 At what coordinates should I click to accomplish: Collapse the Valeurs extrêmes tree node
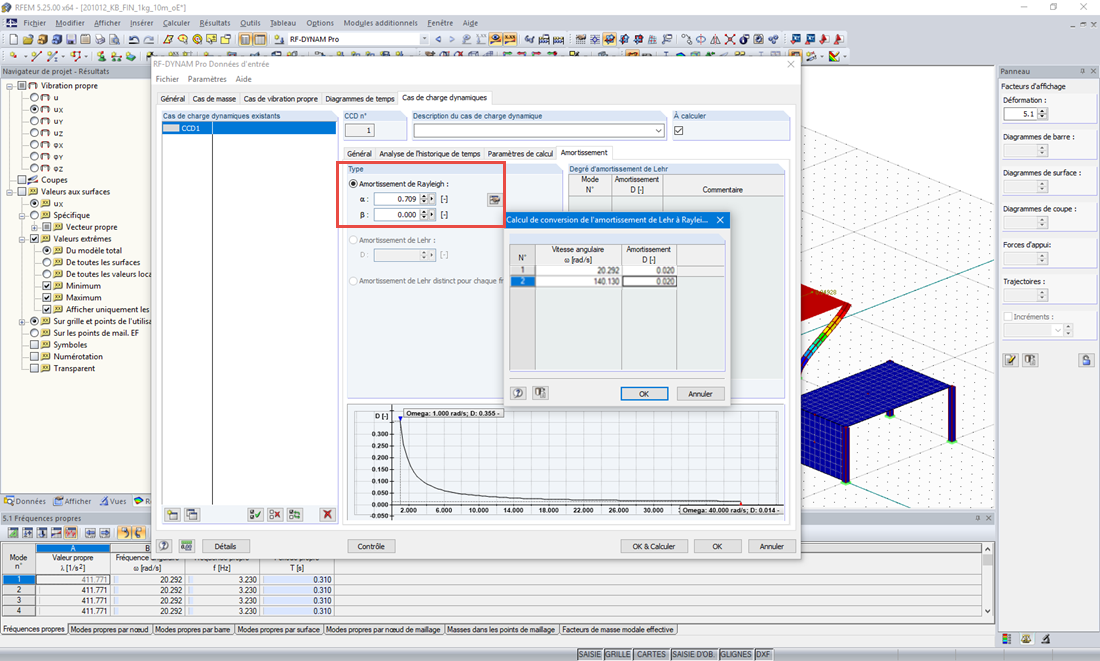click(22, 239)
